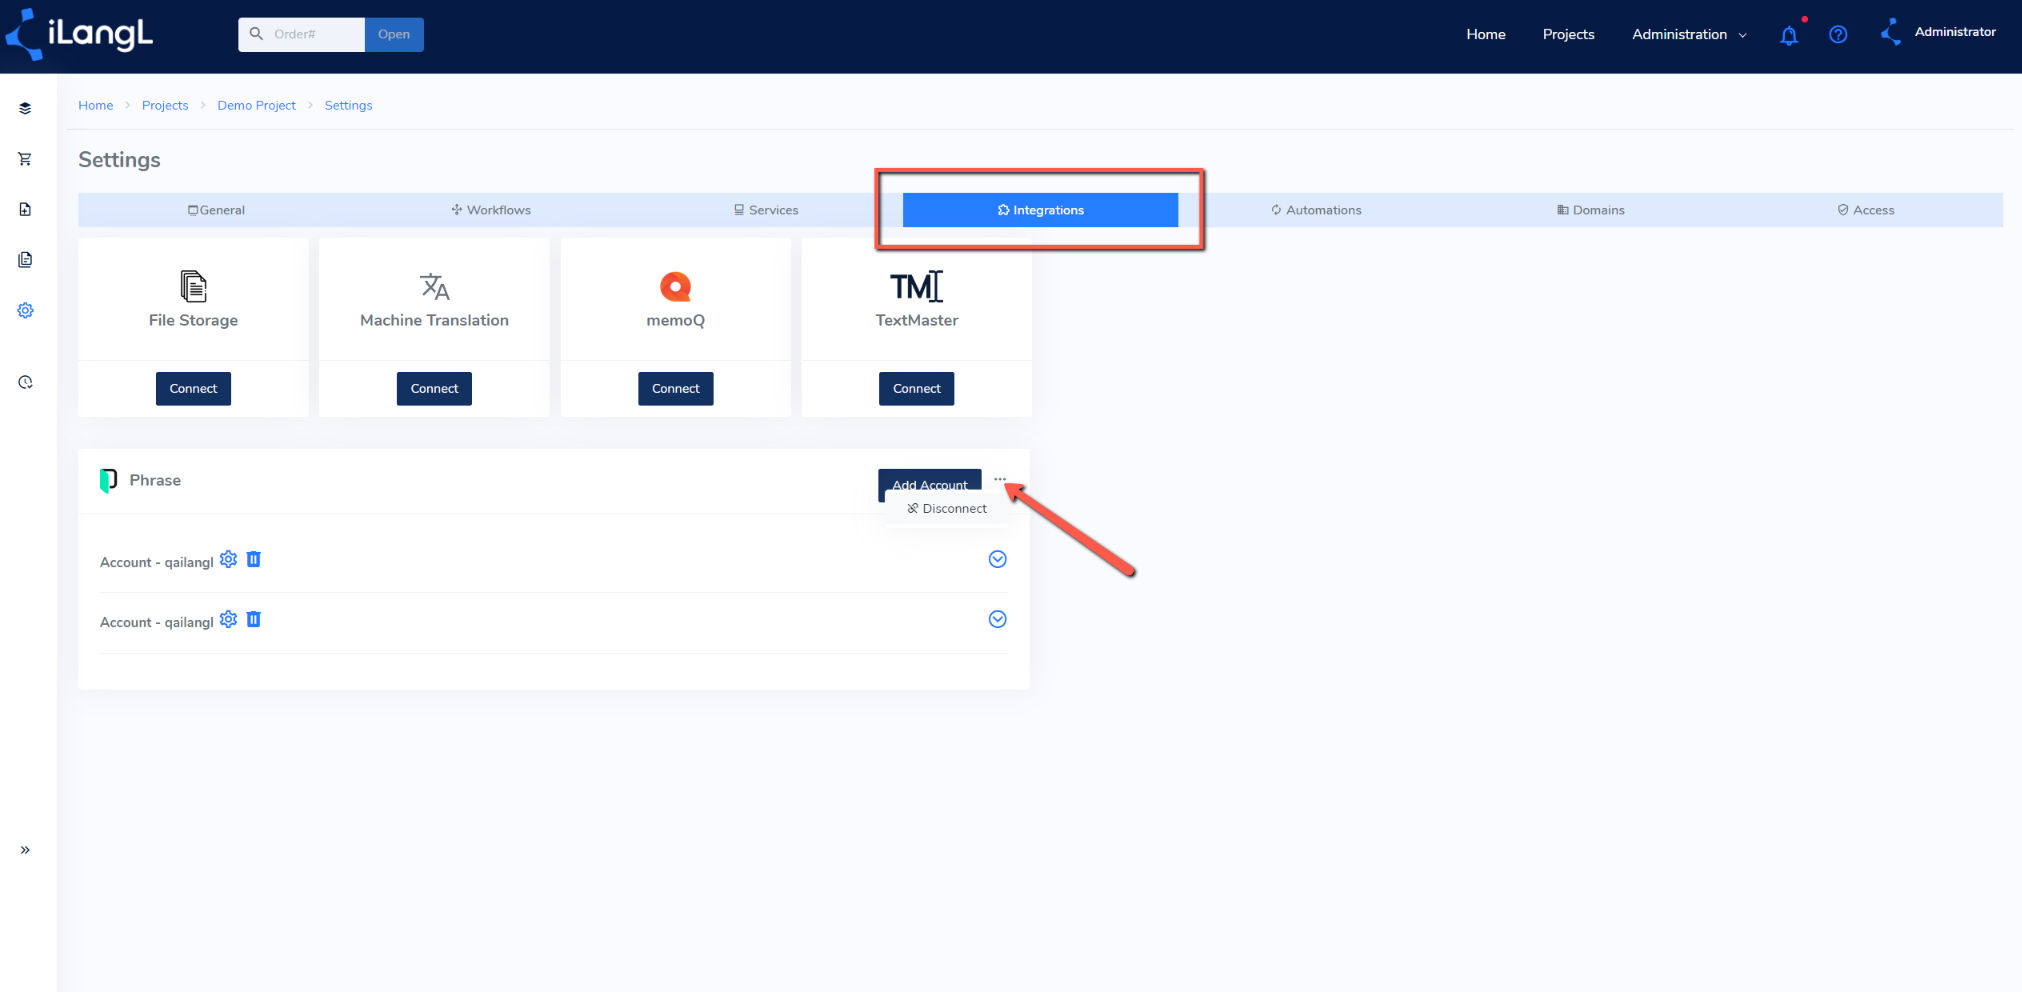The width and height of the screenshot is (2022, 992).
Task: Click the Demo Project breadcrumb
Action: 257,105
